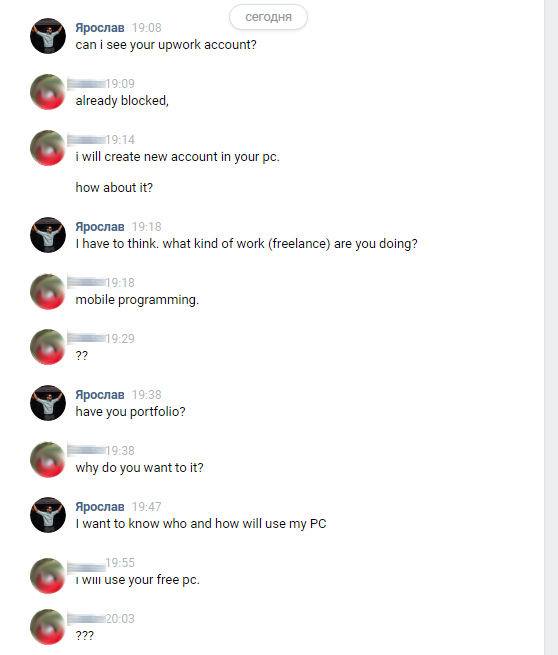Click the blurred sender name at 19:29
558x655 pixels.
coord(86,338)
